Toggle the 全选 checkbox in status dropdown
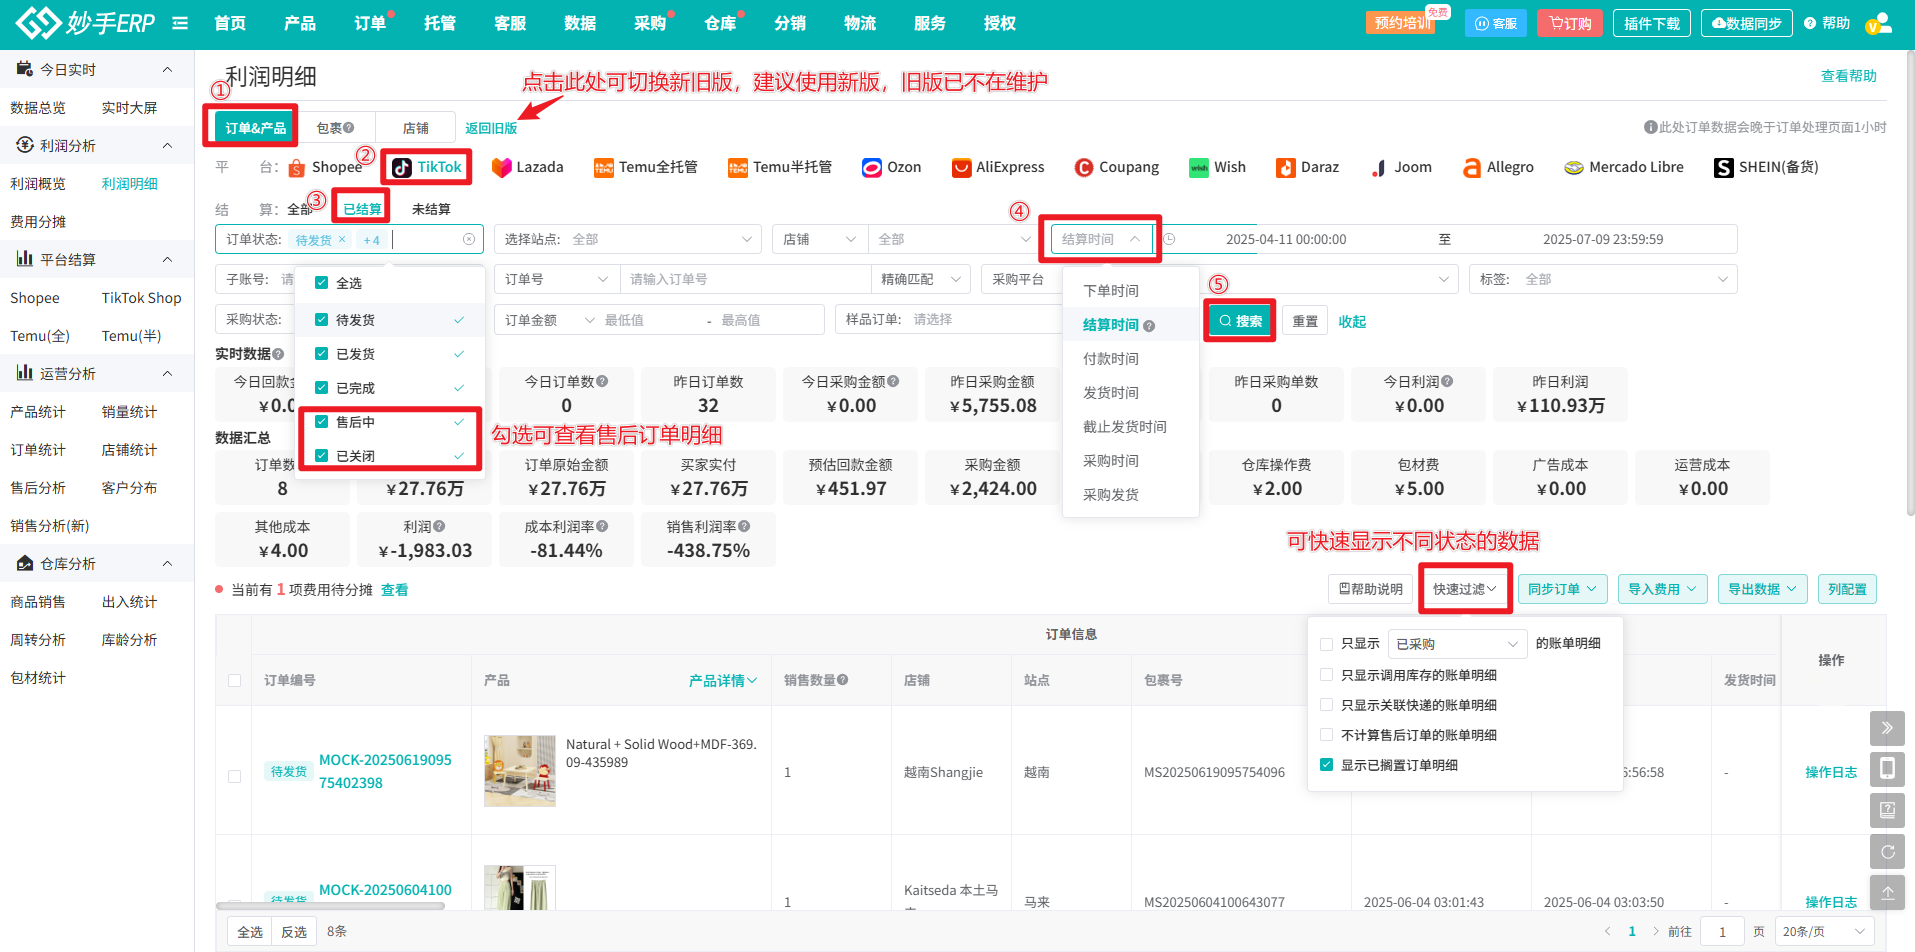This screenshot has height=952, width=1915. click(322, 283)
